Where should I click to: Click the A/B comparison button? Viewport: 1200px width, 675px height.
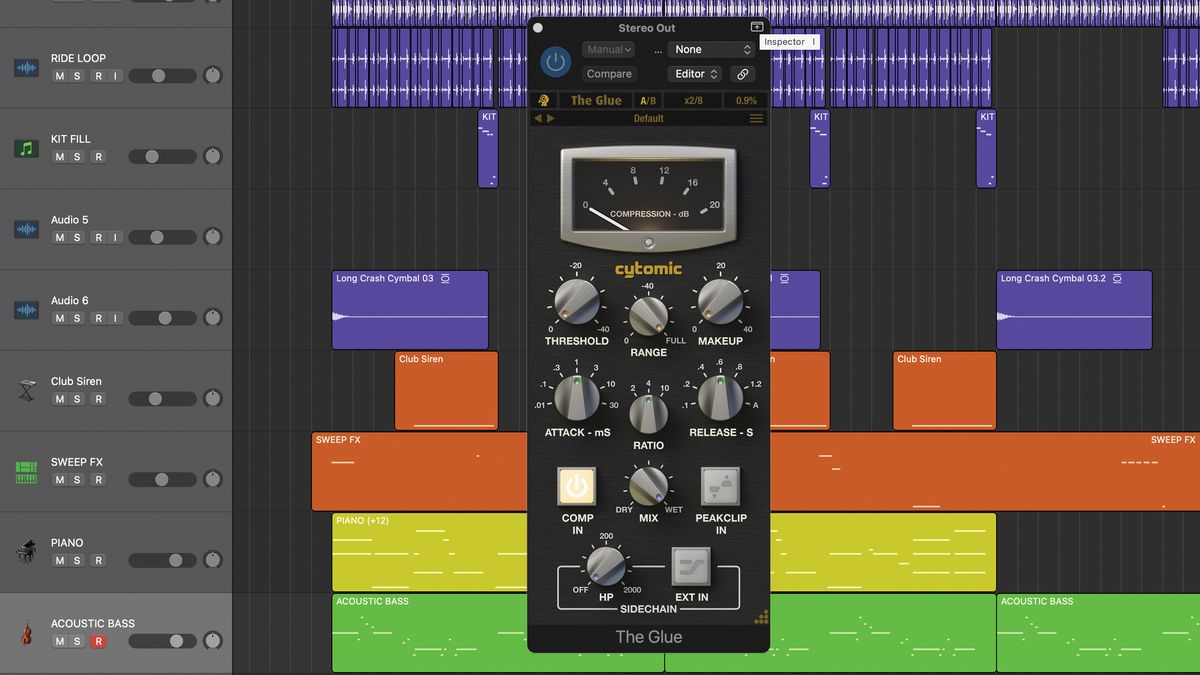[x=648, y=100]
